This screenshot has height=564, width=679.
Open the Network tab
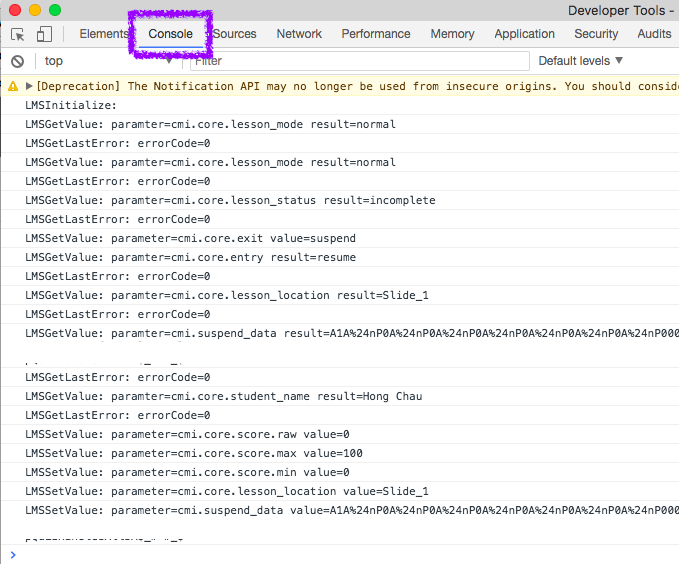coord(299,34)
